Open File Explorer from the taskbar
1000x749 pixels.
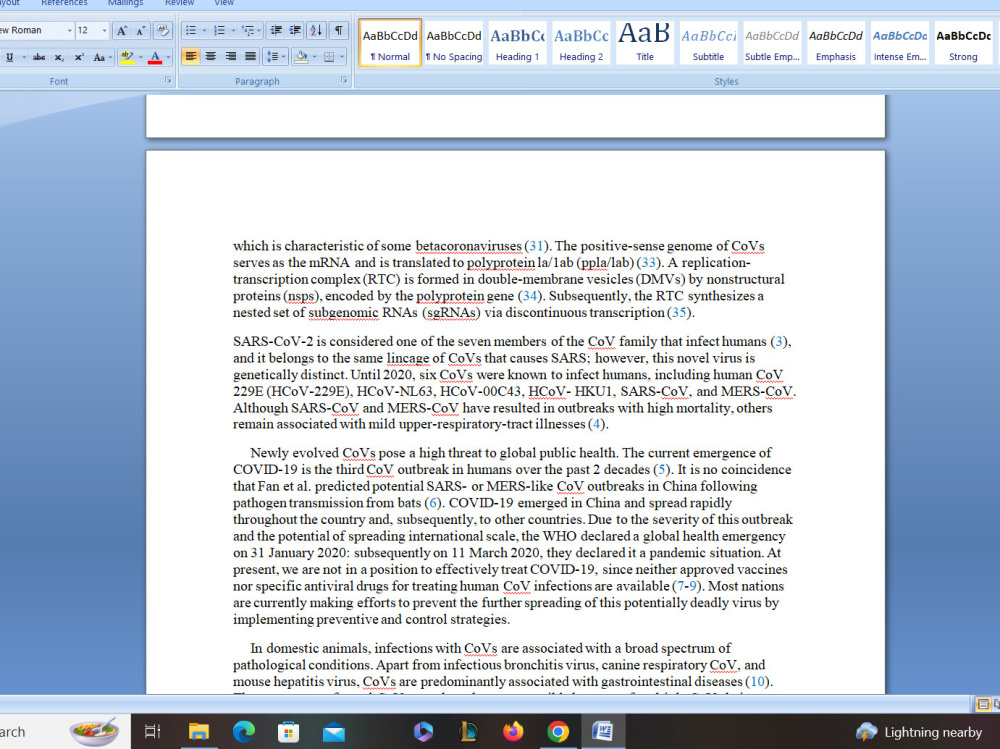198,732
